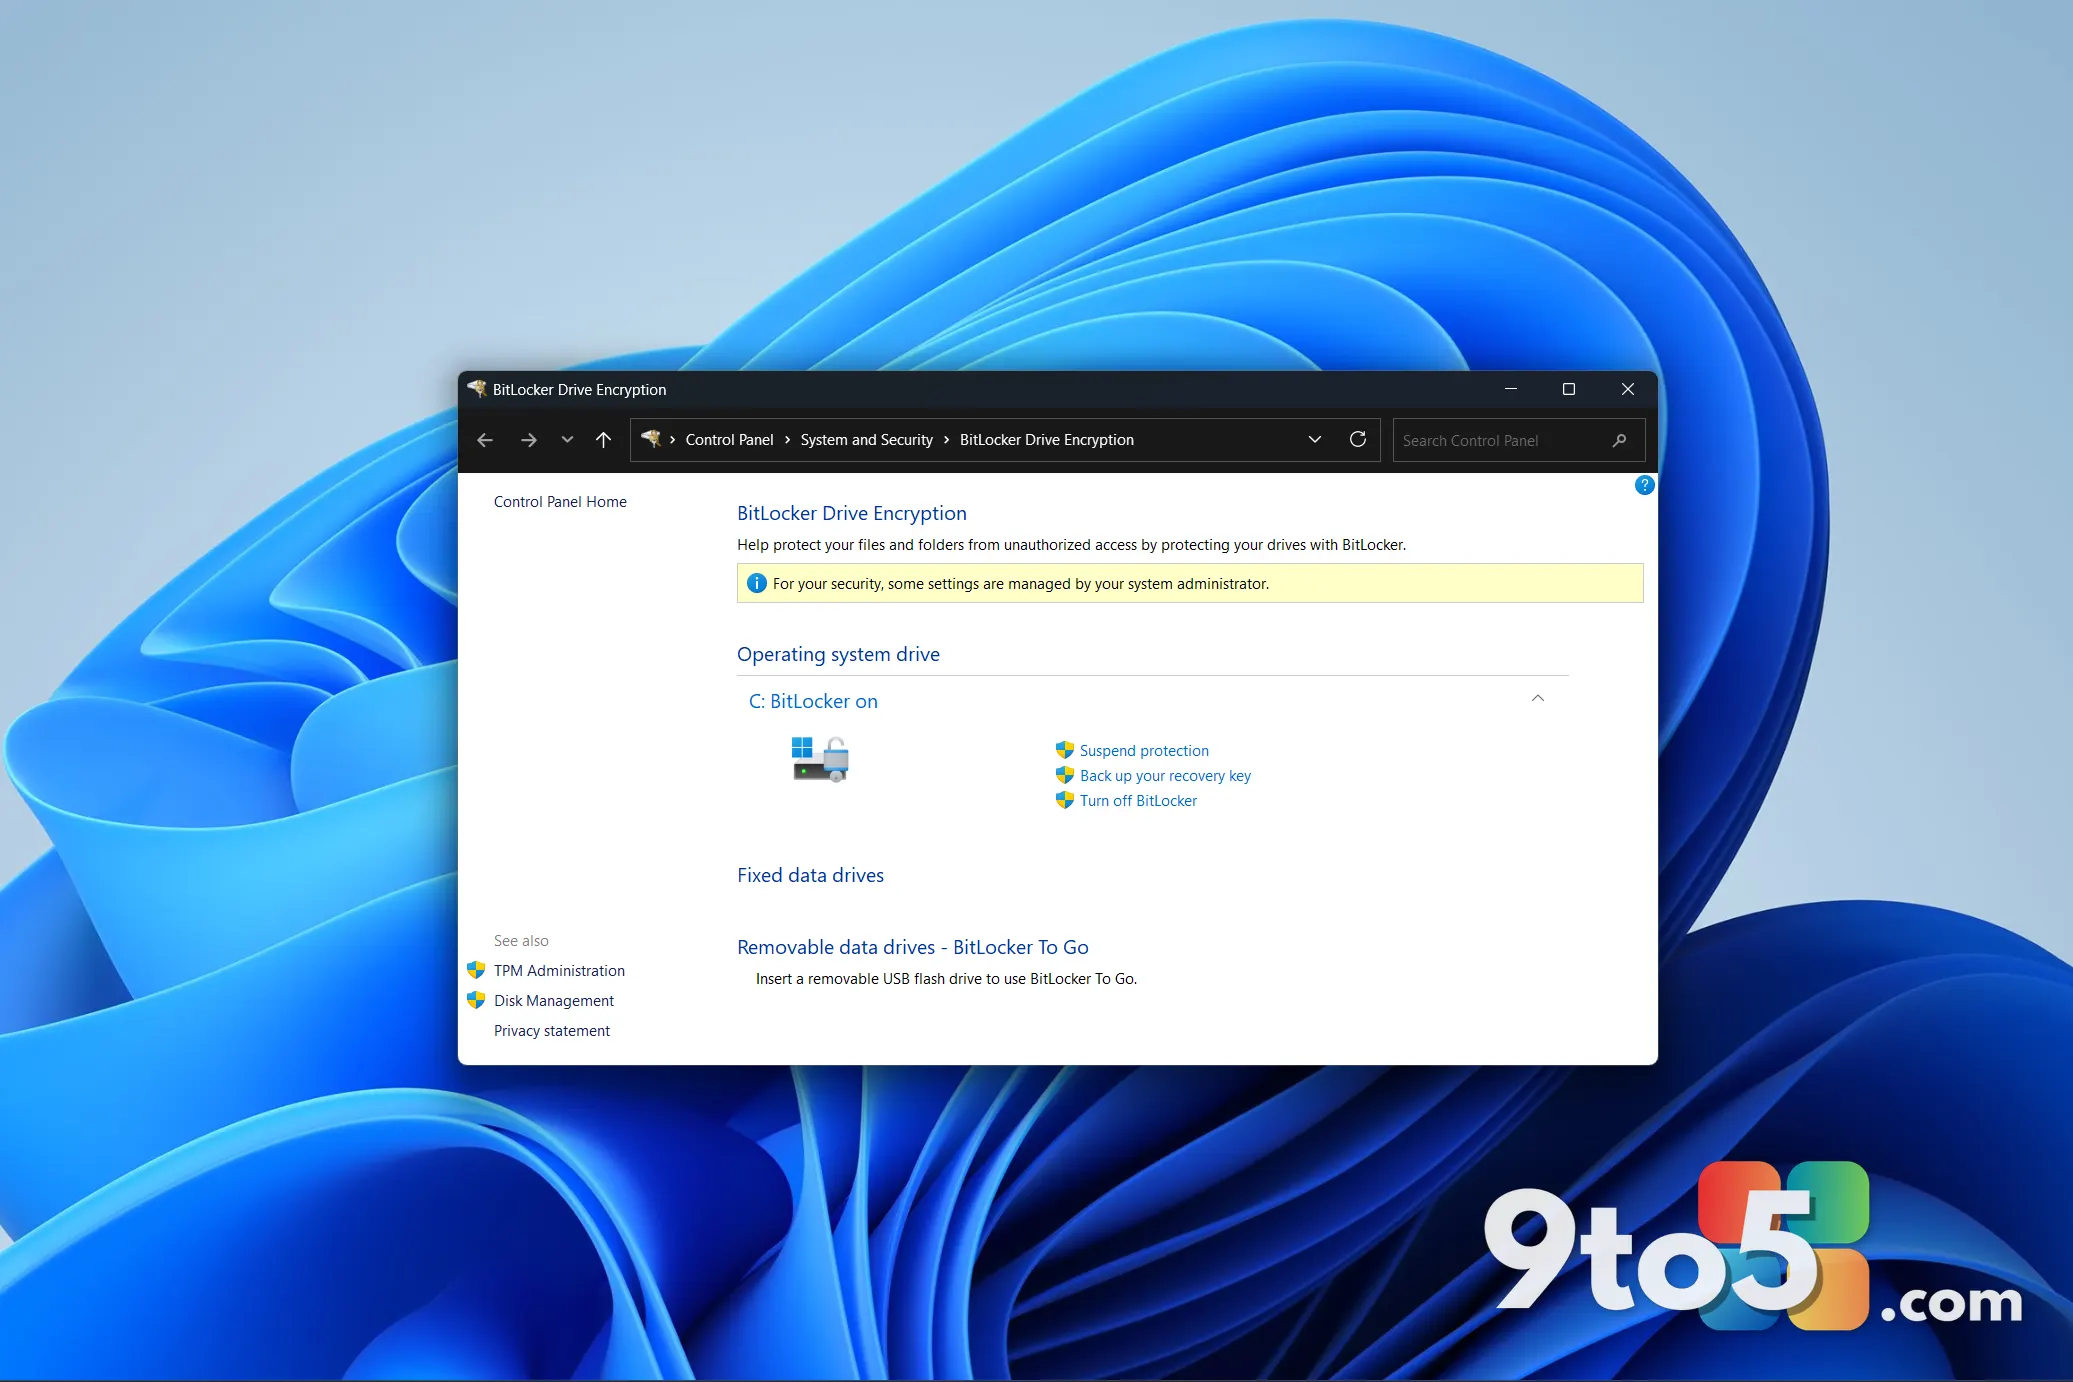Screen dimensions: 2073x1382
Task: Open the Control Panel breadcrumb
Action: coord(729,440)
